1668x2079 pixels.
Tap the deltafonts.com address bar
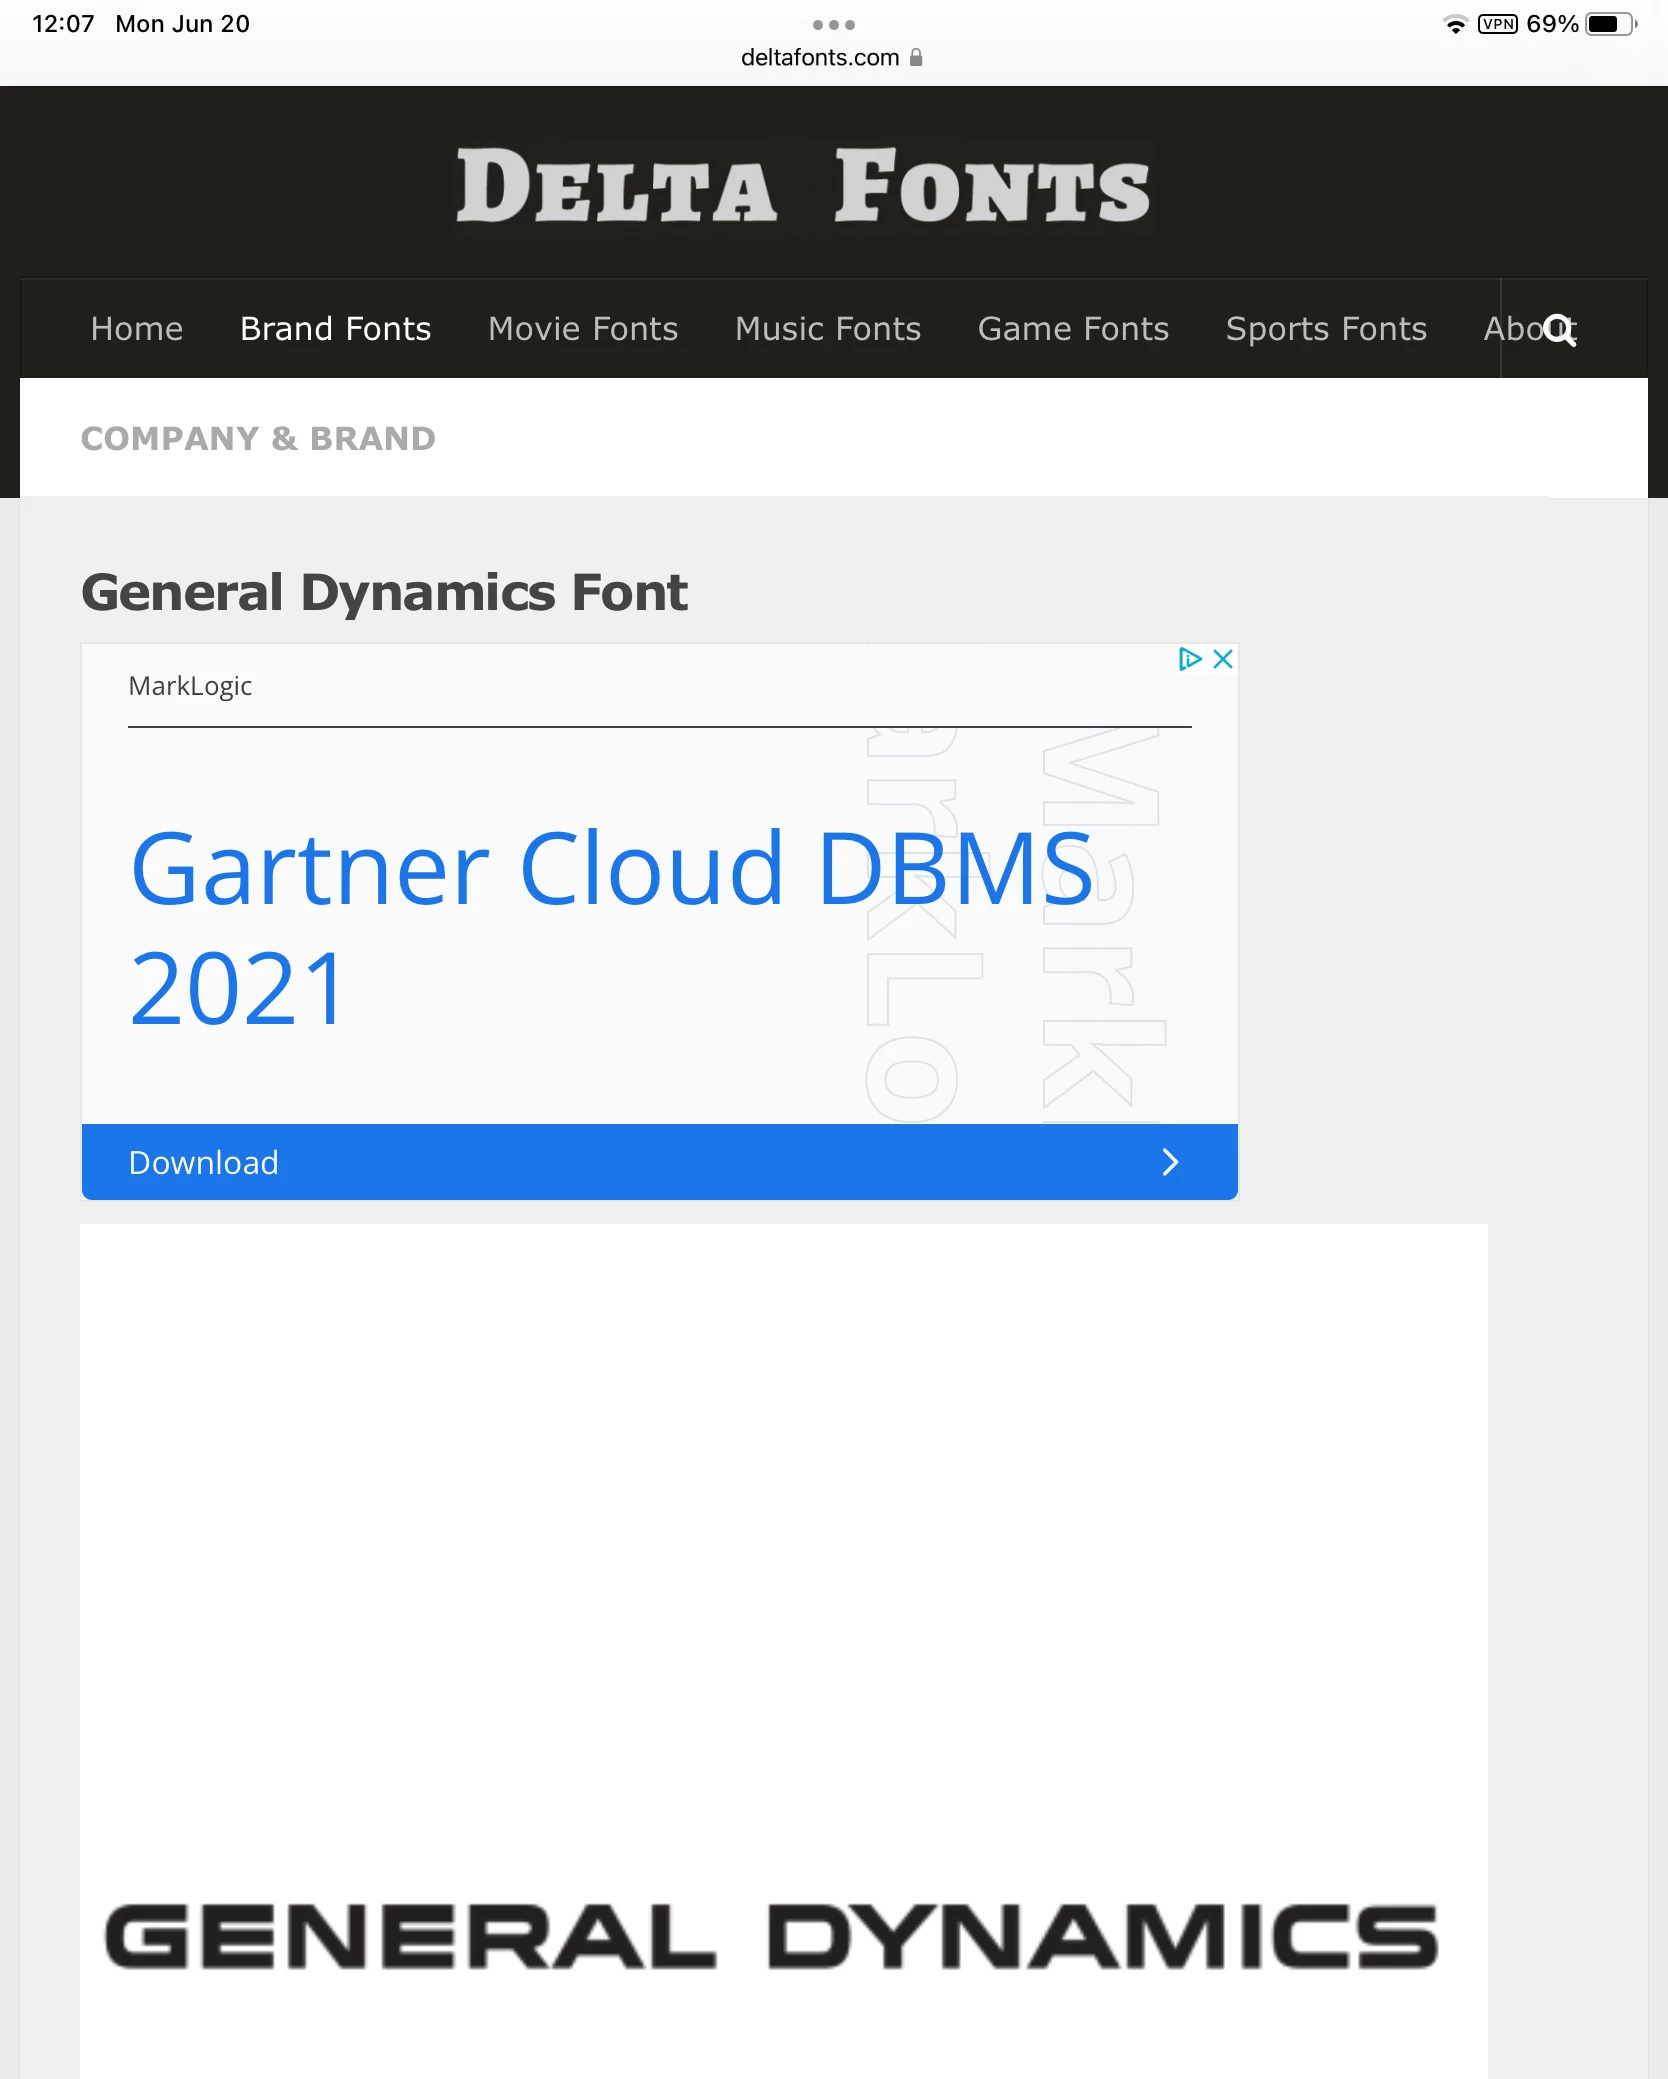[x=832, y=58]
